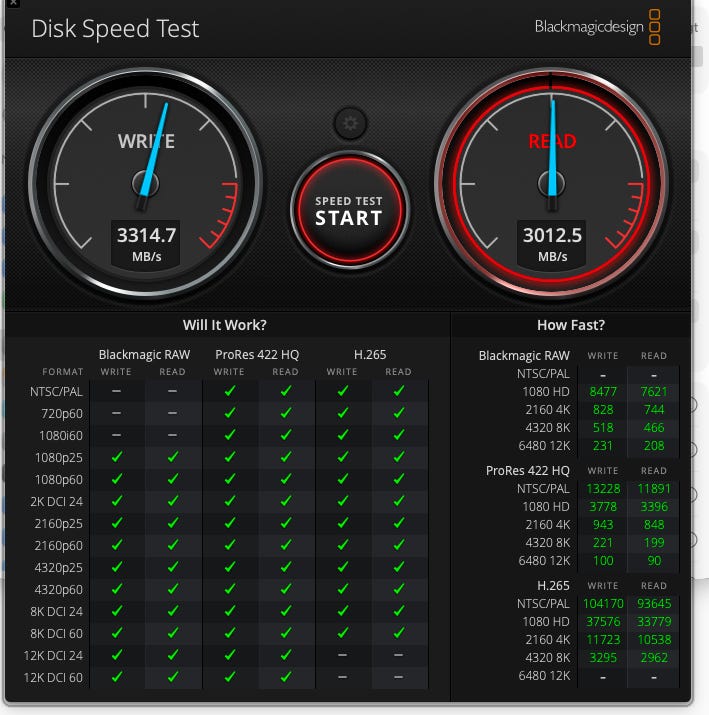Click the ProRes 422 HQ heading under How Fast
709x715 pixels.
pos(528,471)
